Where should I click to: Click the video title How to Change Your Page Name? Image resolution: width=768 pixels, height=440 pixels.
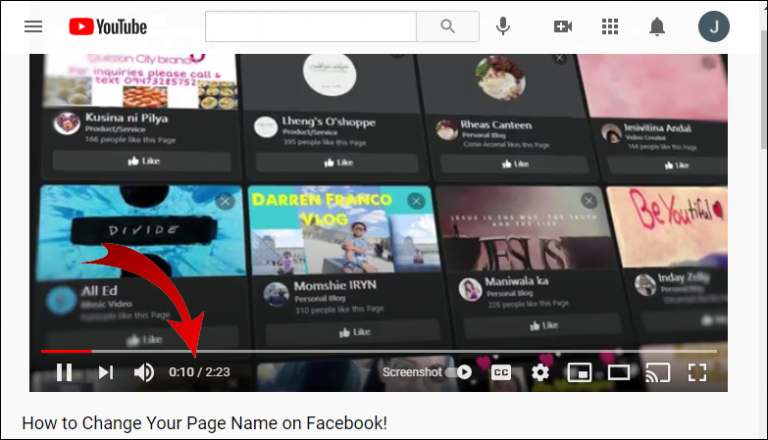pos(205,423)
